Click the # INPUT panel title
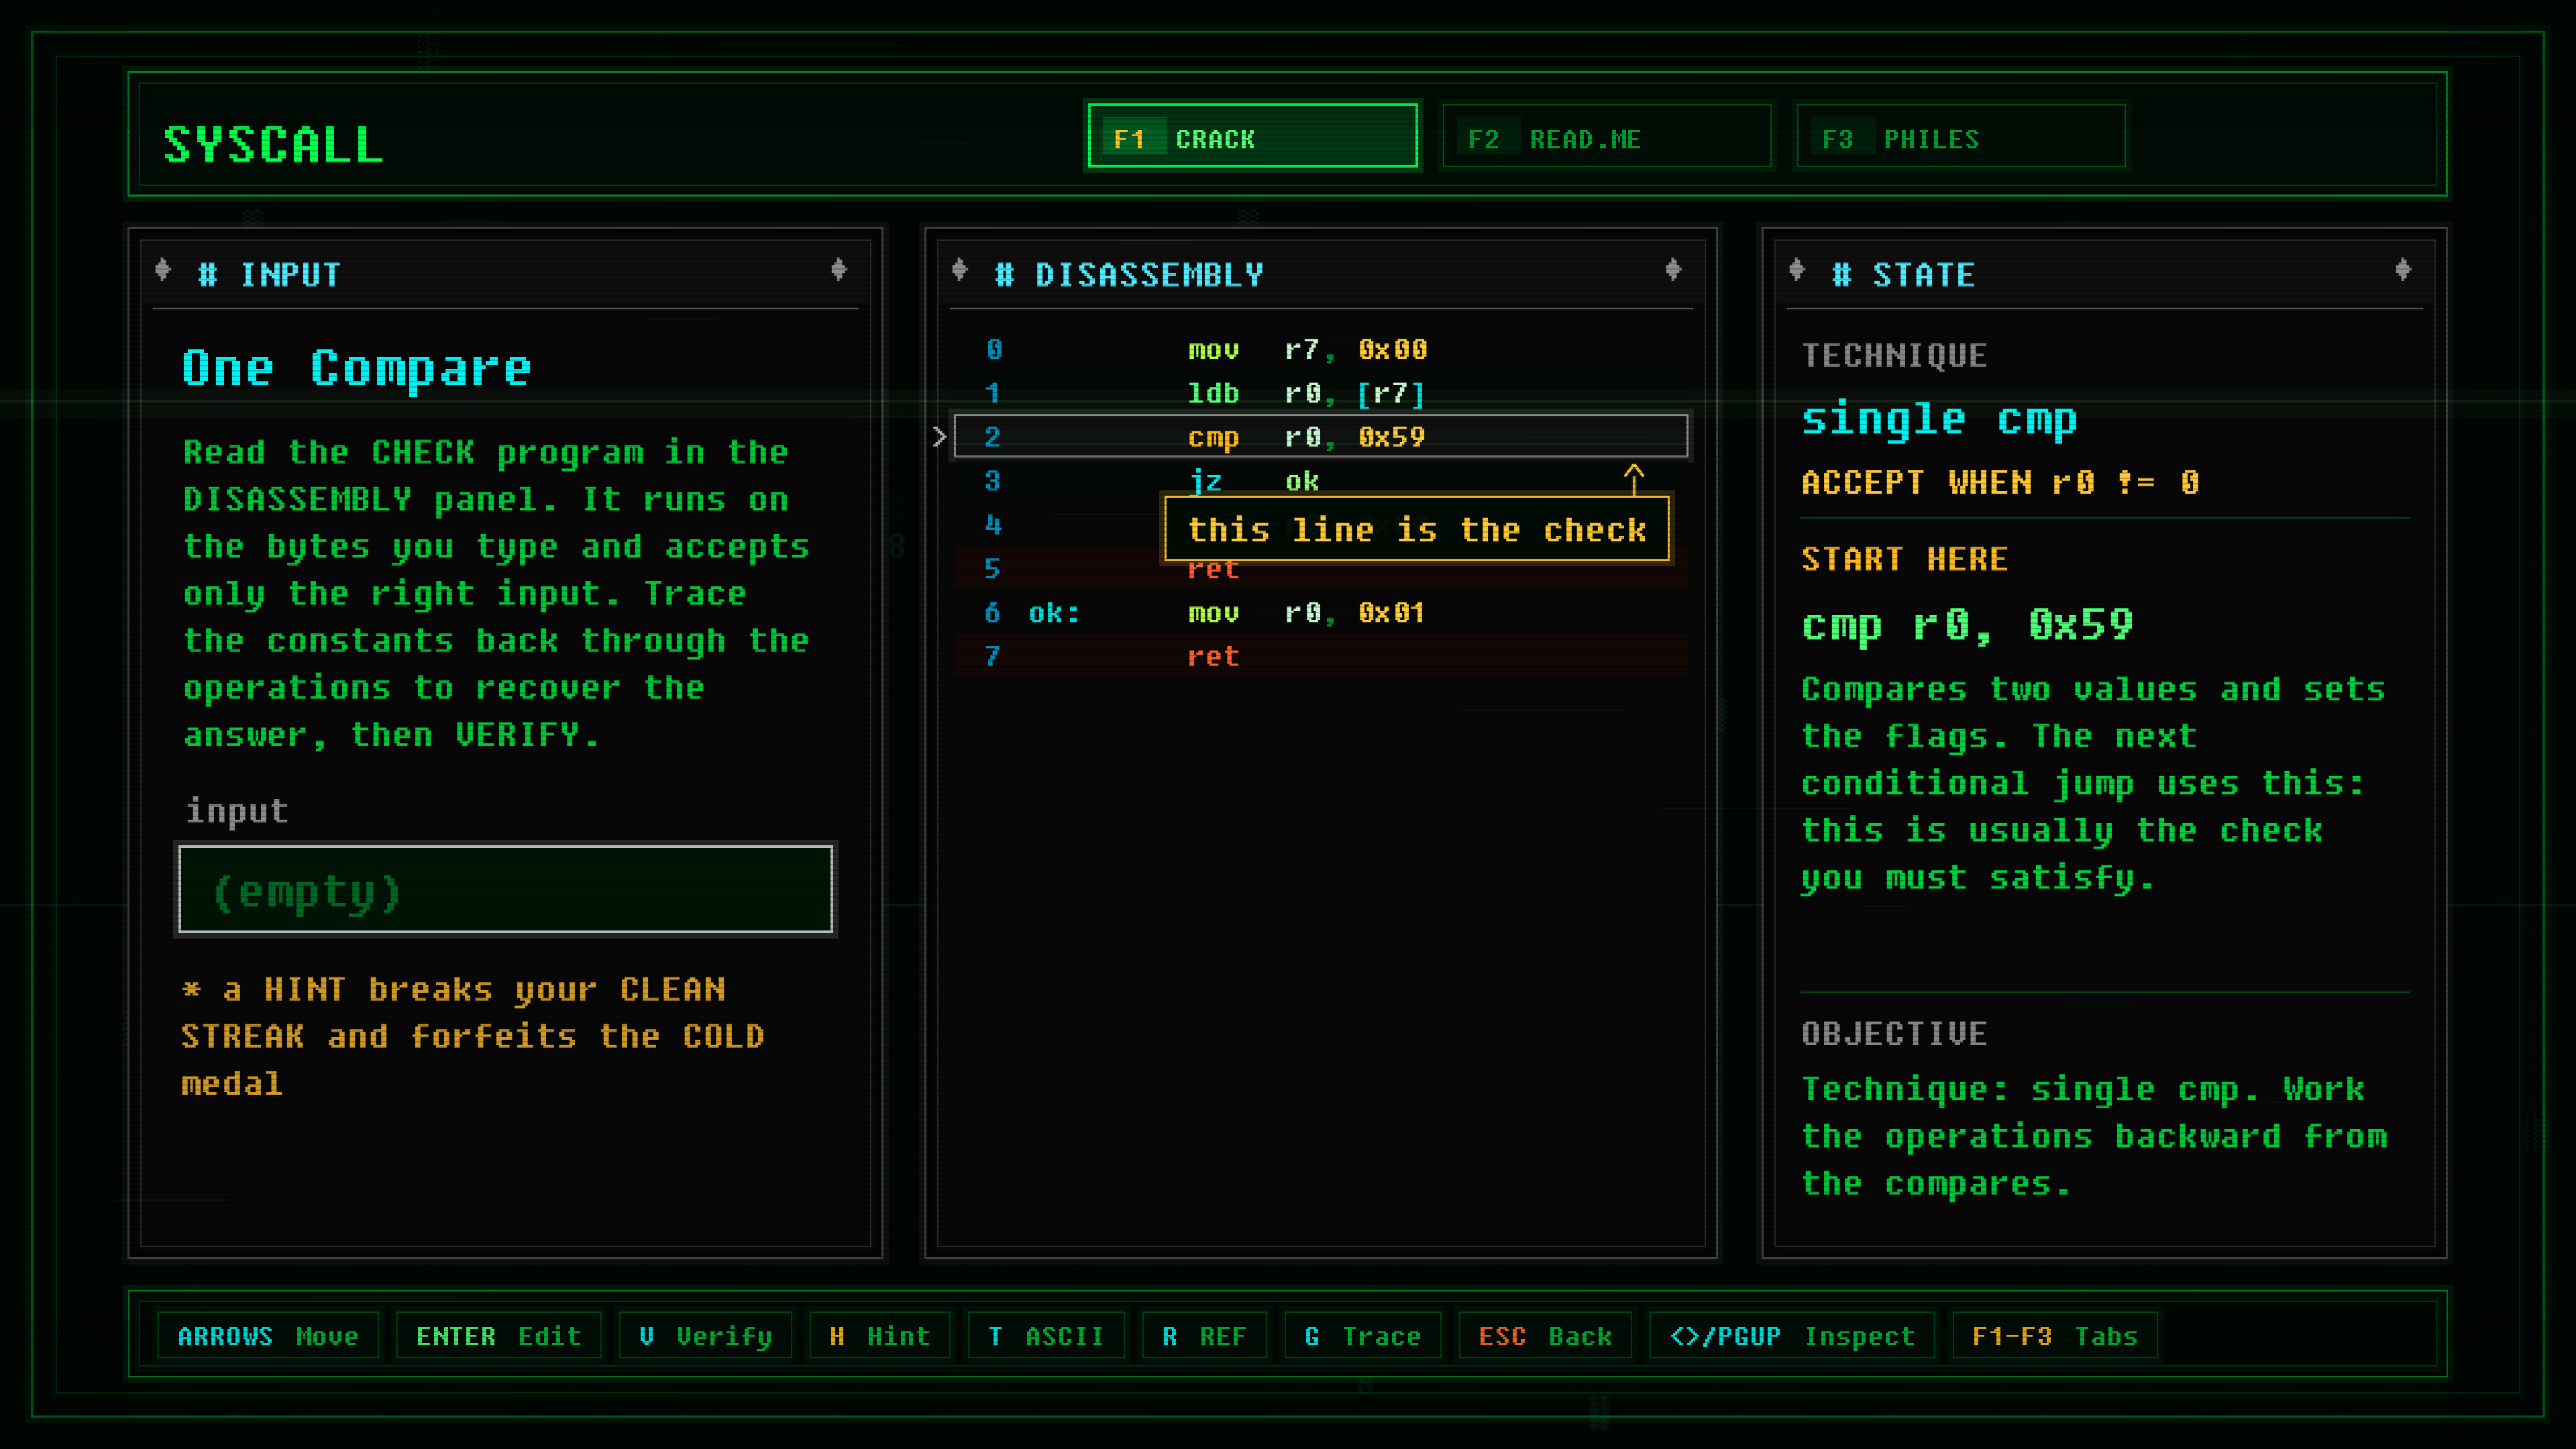Screen dimensions: 2576x1449 pos(269,275)
